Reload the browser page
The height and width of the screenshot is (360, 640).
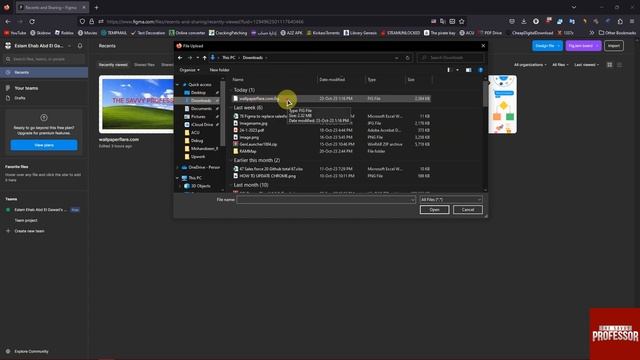click(32, 22)
